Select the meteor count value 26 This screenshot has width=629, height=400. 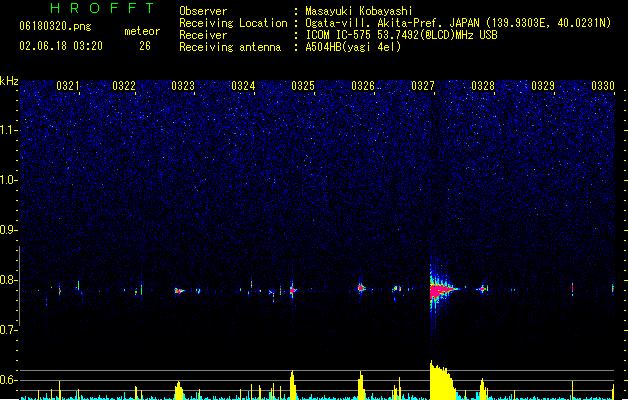145,46
